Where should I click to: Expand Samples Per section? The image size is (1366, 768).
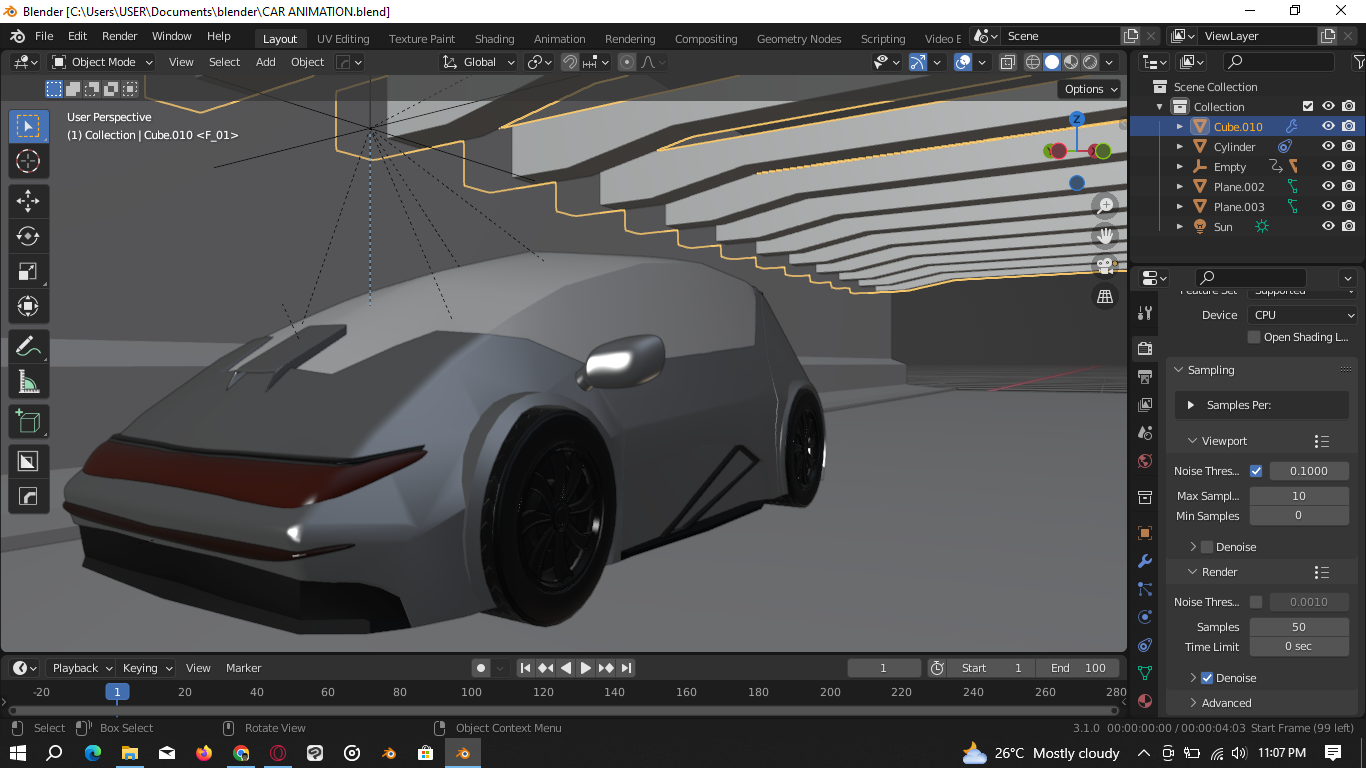coord(1191,405)
